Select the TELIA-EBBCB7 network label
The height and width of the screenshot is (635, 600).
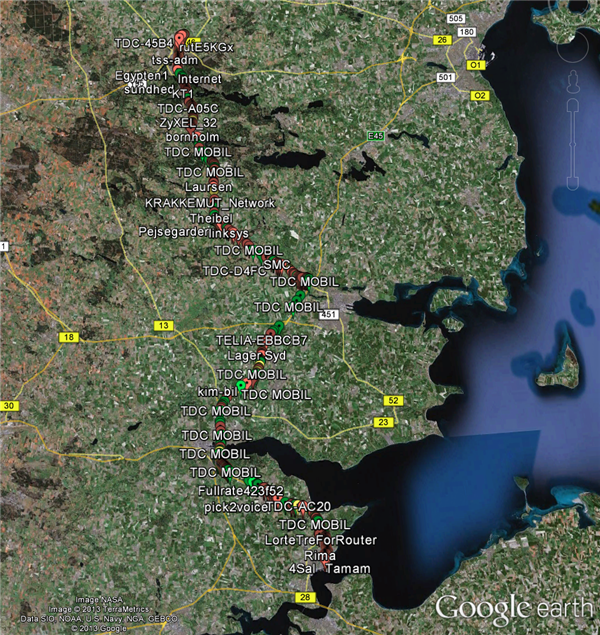[x=262, y=341]
